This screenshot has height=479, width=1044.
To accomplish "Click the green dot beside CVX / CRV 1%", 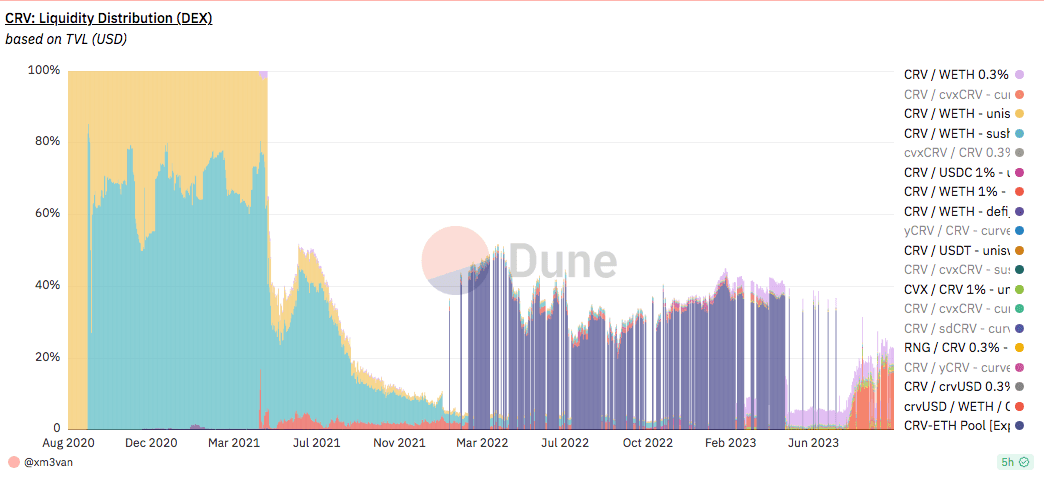I will tap(1019, 289).
